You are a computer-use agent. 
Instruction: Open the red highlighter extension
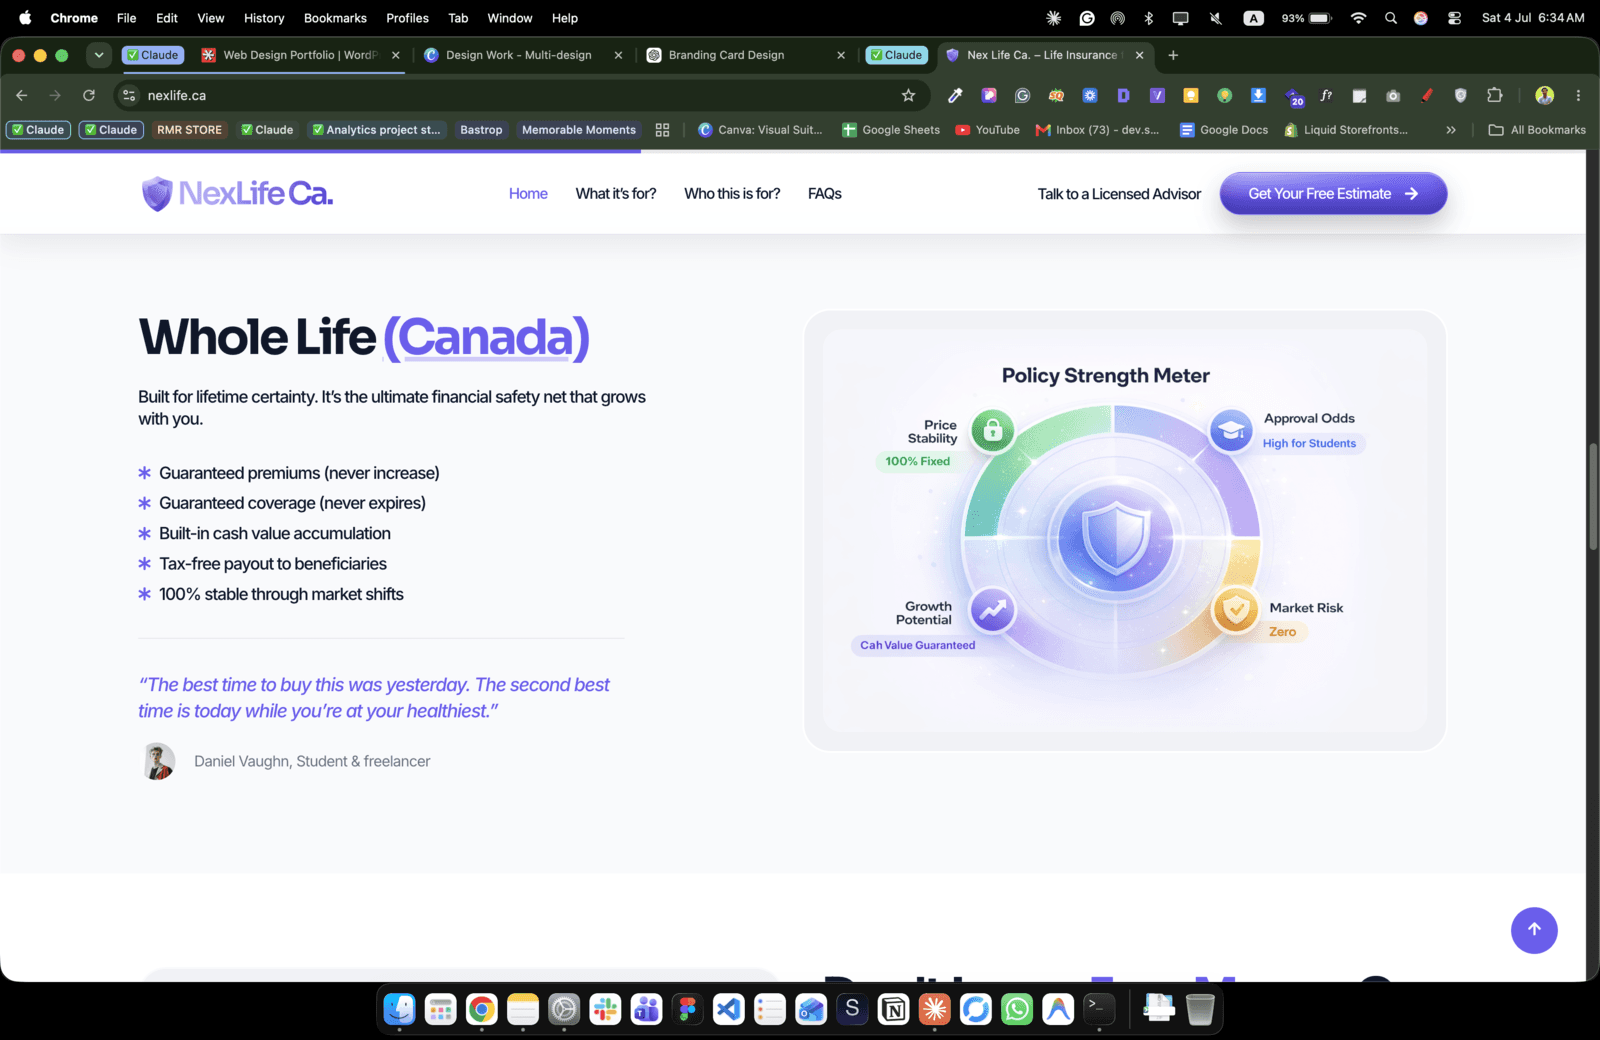click(1427, 95)
